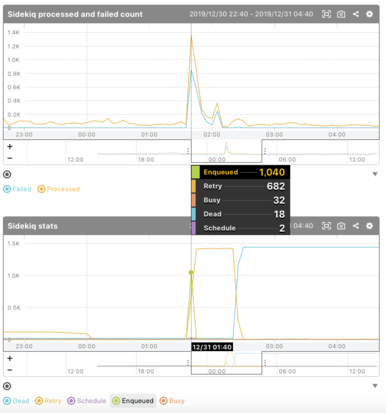Open settings gear of Sidekiq processed graph

pyautogui.click(x=369, y=14)
